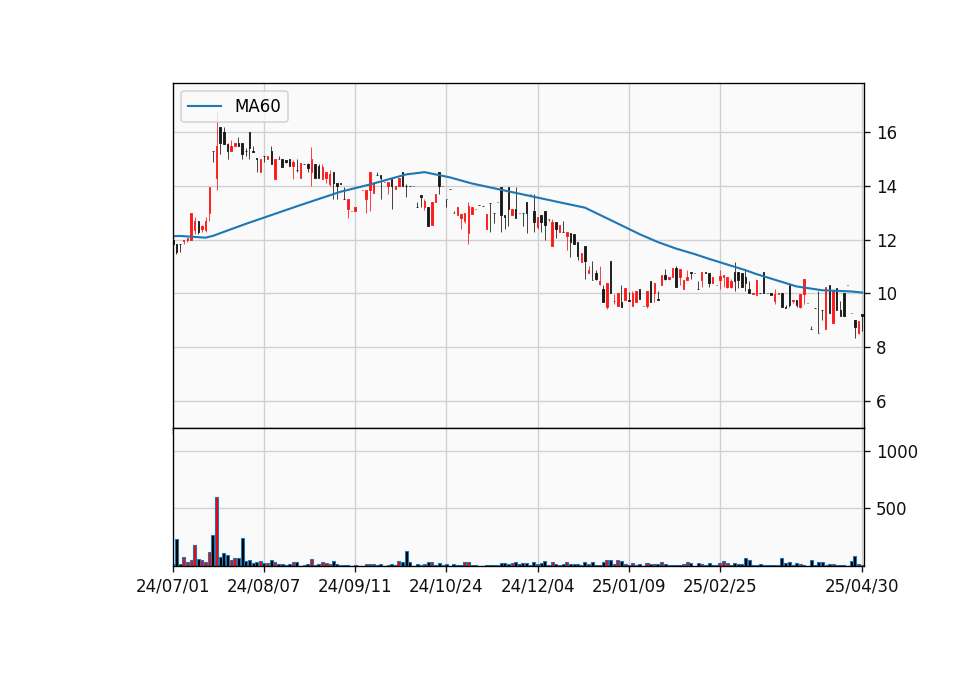Click the volume axis value 500
Viewport: 960px width, 690px height.
coord(892,509)
